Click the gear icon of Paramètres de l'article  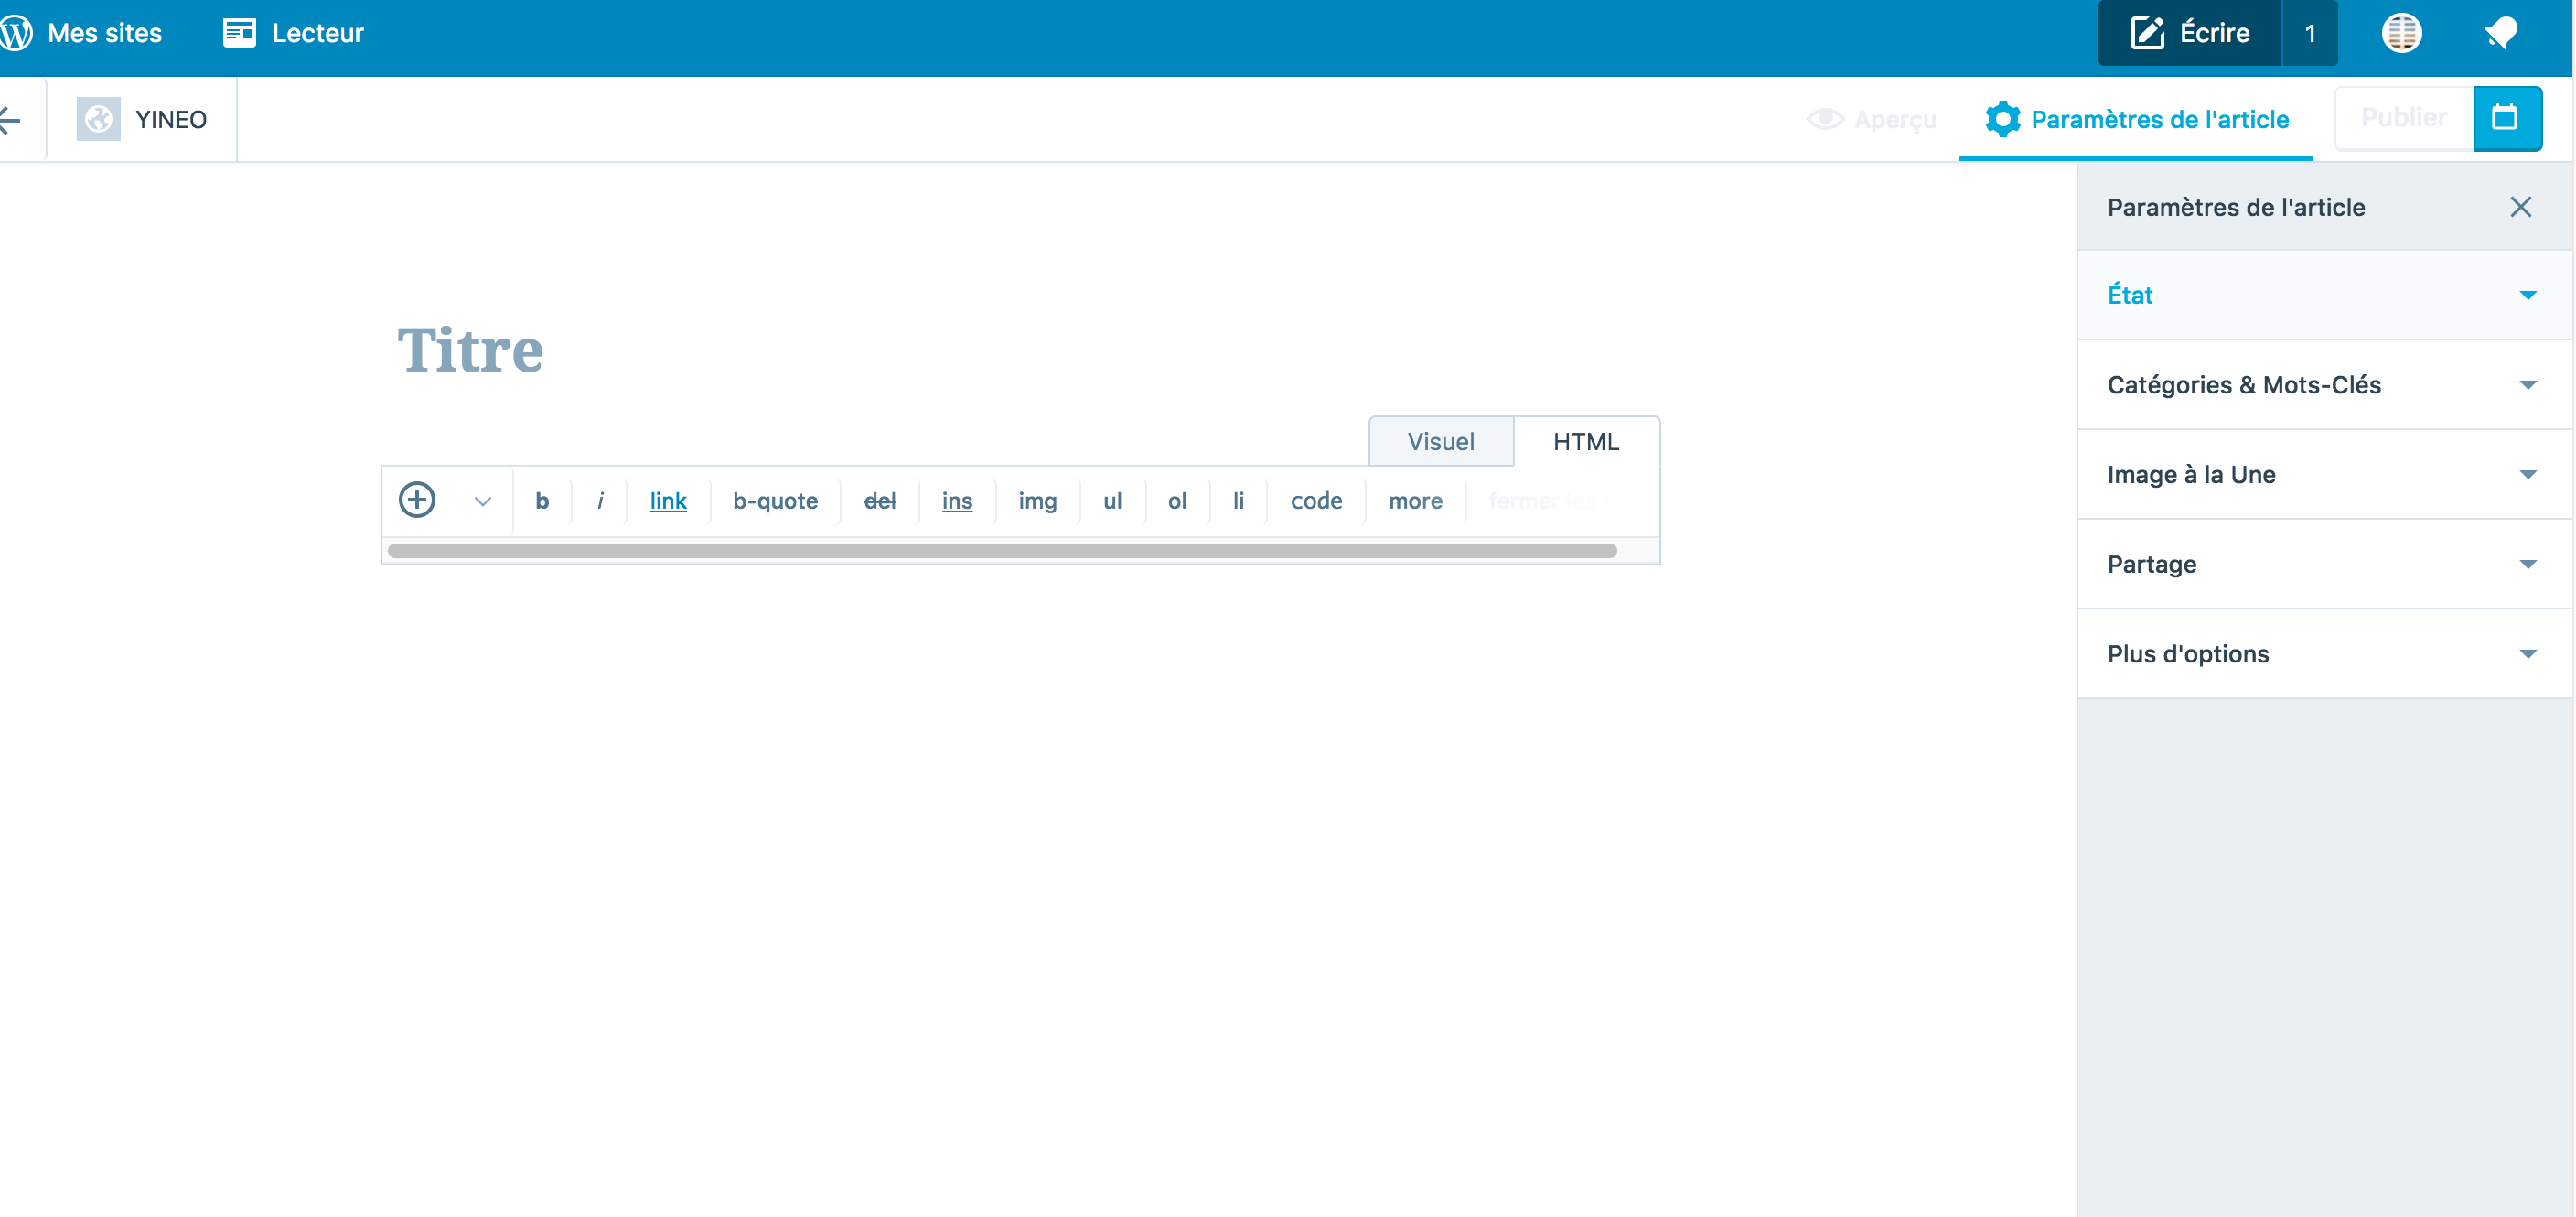(2004, 118)
